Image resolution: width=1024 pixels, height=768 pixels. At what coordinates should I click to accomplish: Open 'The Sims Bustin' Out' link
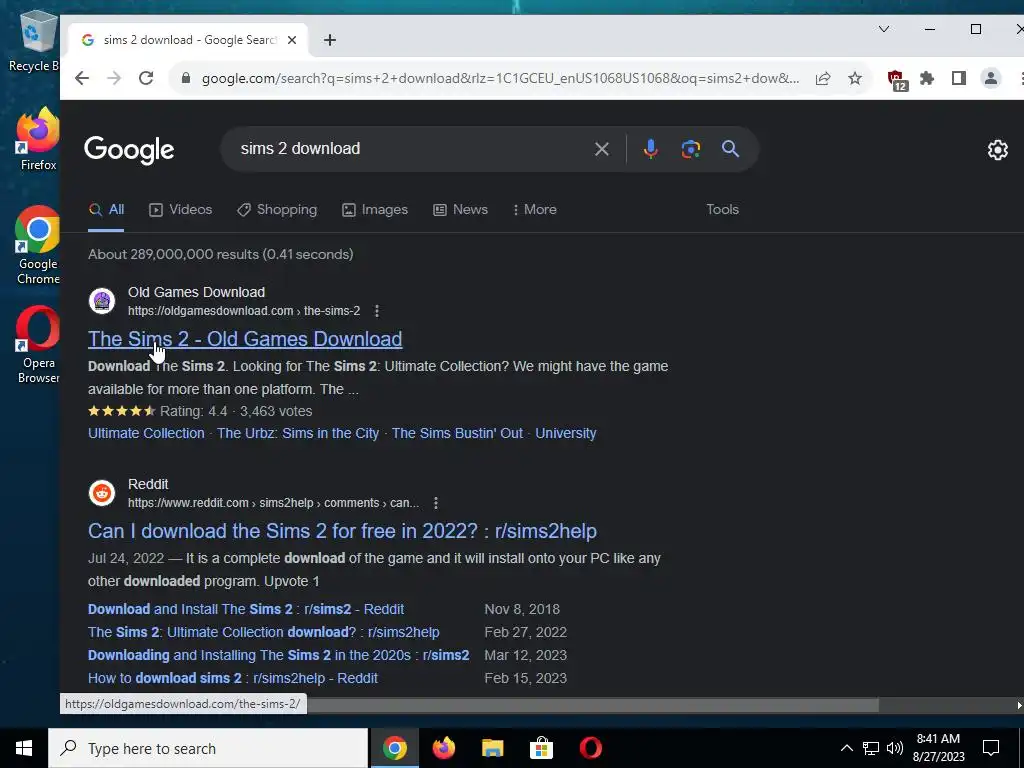point(457,433)
